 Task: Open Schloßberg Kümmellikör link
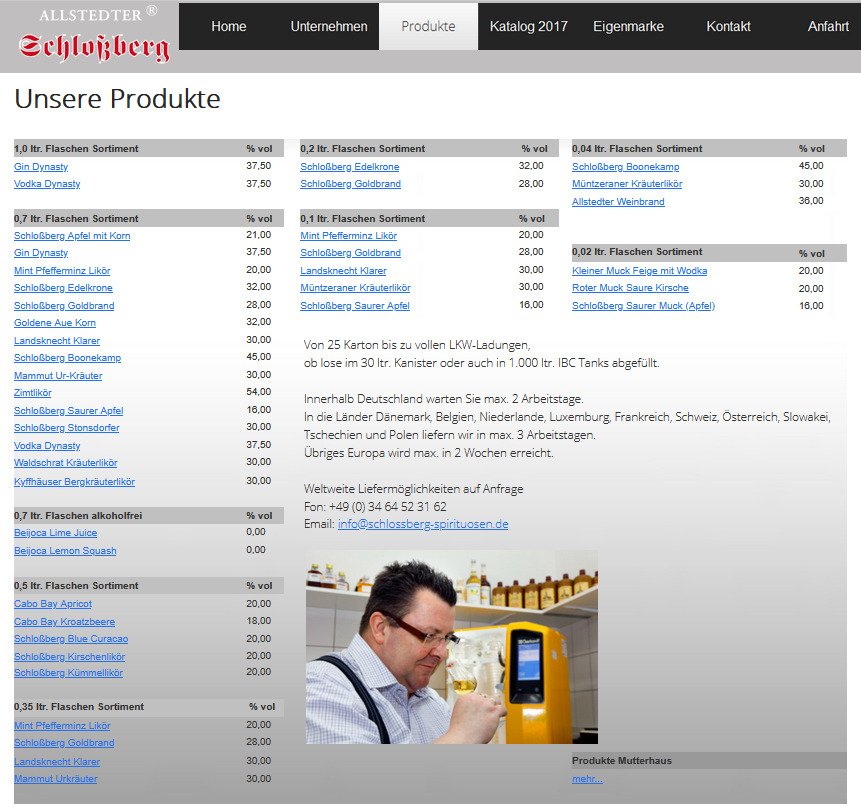tap(69, 673)
